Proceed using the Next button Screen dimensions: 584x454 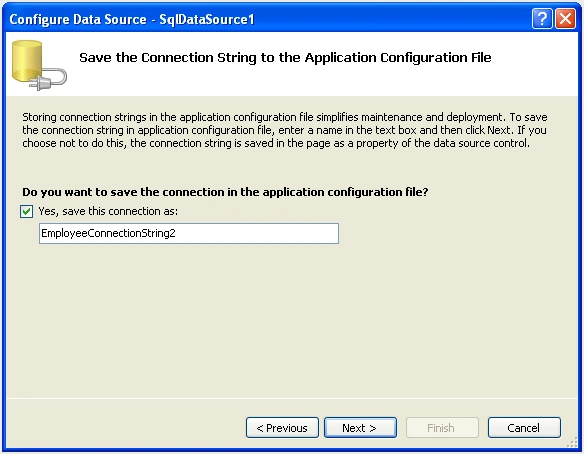pos(360,428)
